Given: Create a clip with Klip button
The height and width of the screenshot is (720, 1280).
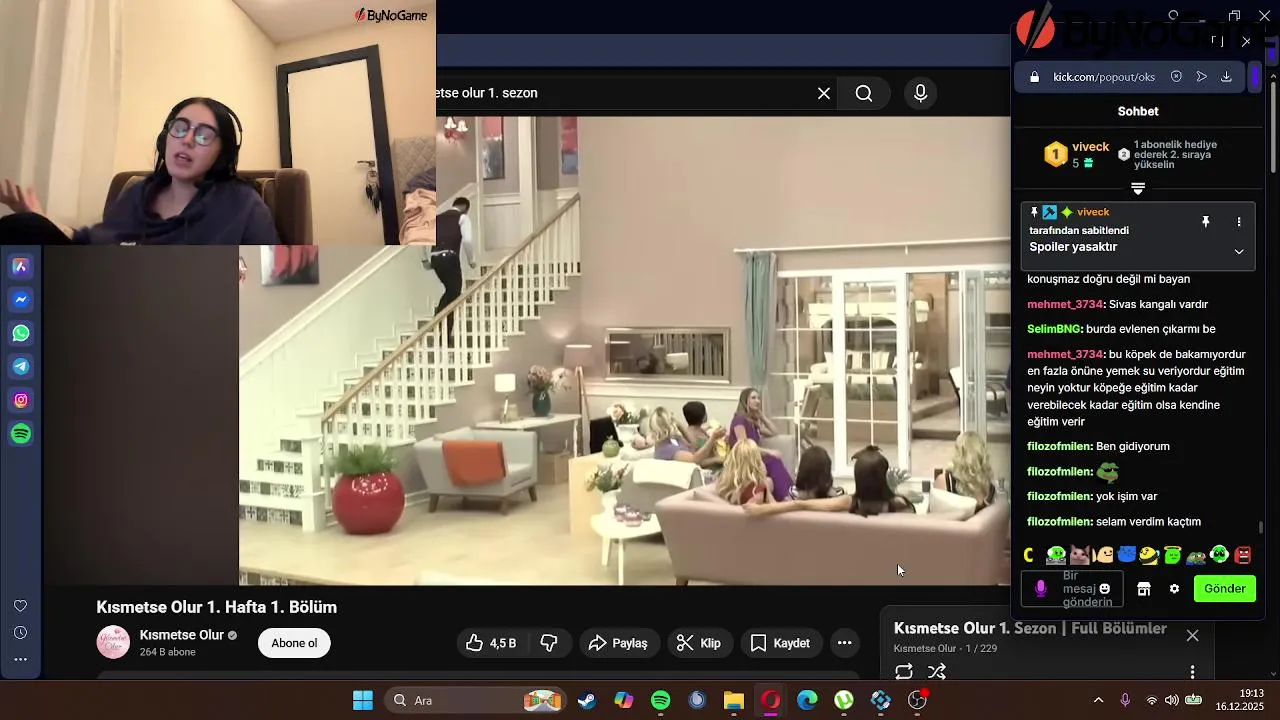Looking at the screenshot, I should click(x=698, y=643).
